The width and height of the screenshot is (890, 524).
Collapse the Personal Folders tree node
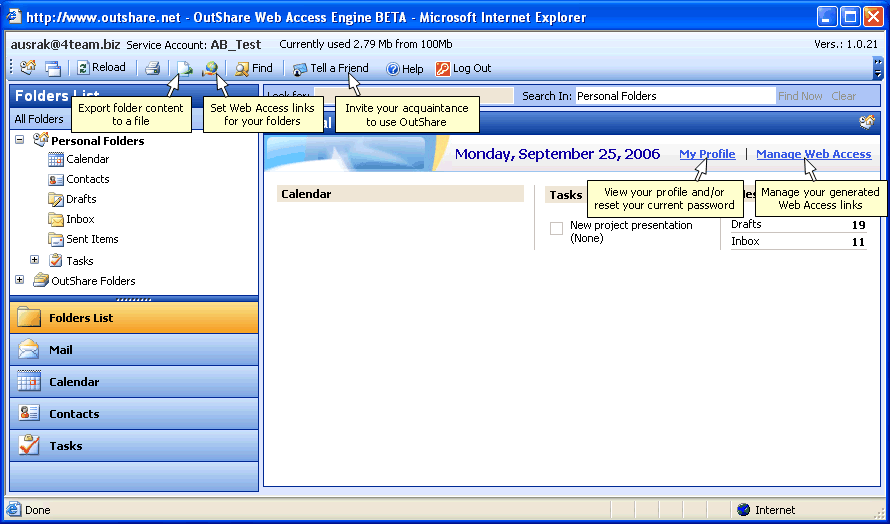pyautogui.click(x=20, y=140)
